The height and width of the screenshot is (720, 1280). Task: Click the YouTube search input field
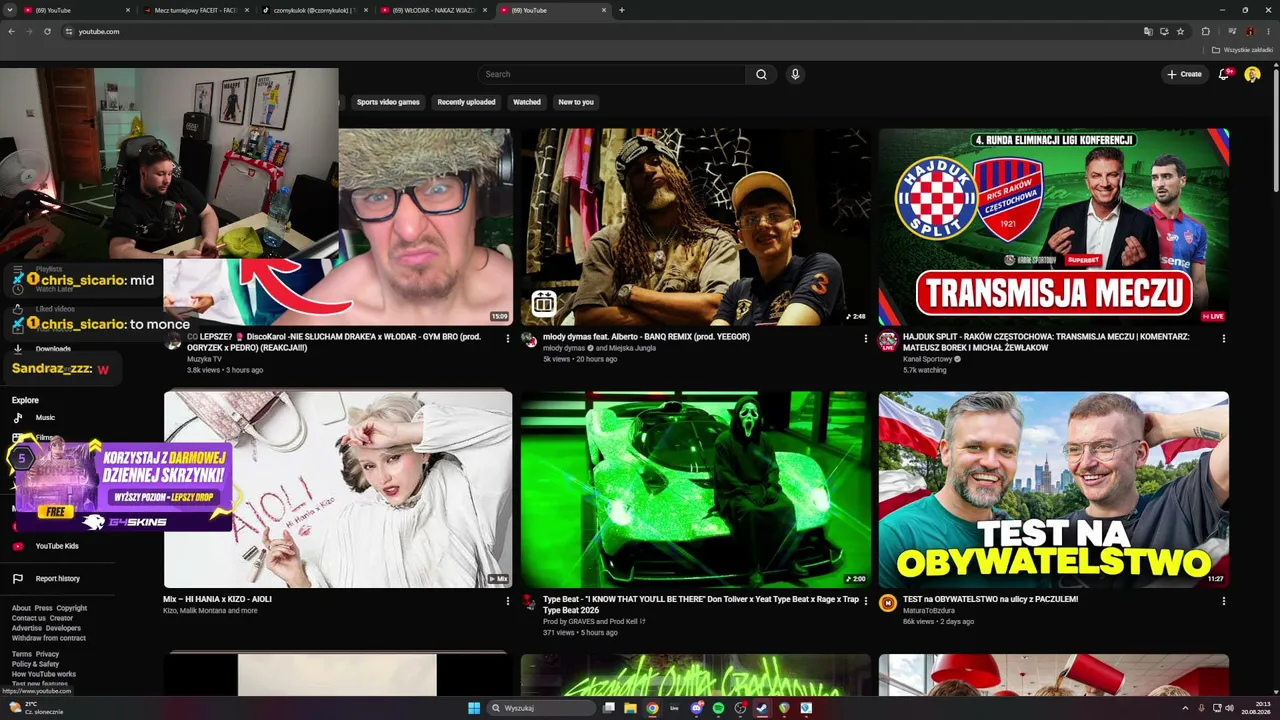pos(612,74)
